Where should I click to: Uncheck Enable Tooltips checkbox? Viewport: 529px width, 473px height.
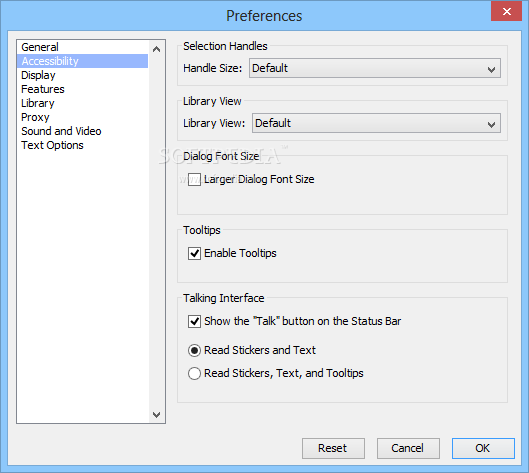pos(194,253)
